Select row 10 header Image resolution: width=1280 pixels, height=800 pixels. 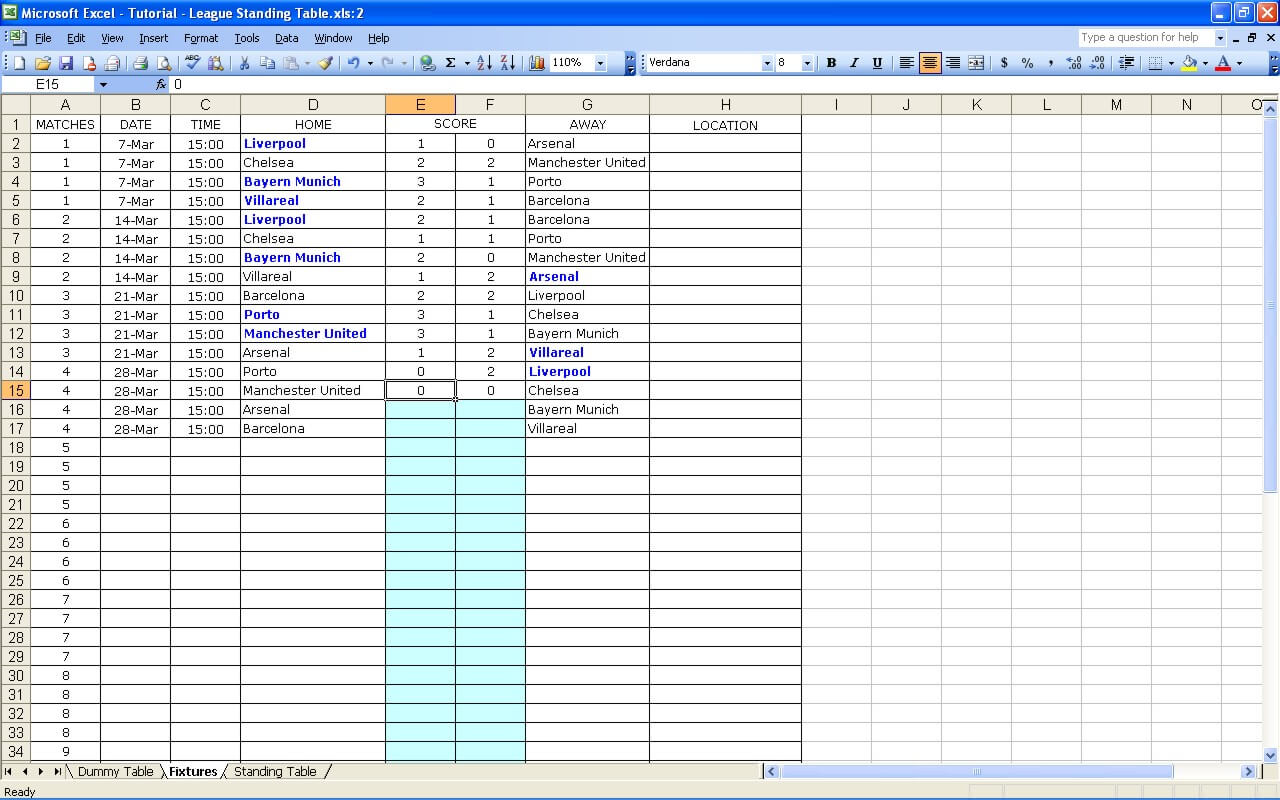coord(16,296)
